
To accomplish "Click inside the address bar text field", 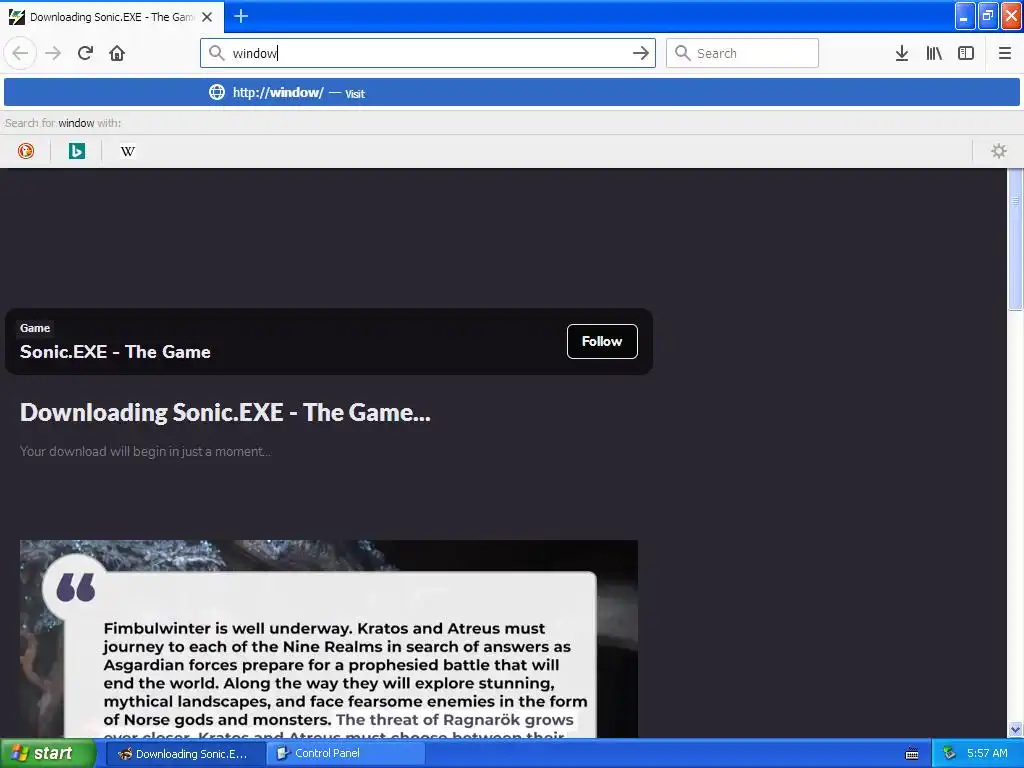I will point(428,53).
